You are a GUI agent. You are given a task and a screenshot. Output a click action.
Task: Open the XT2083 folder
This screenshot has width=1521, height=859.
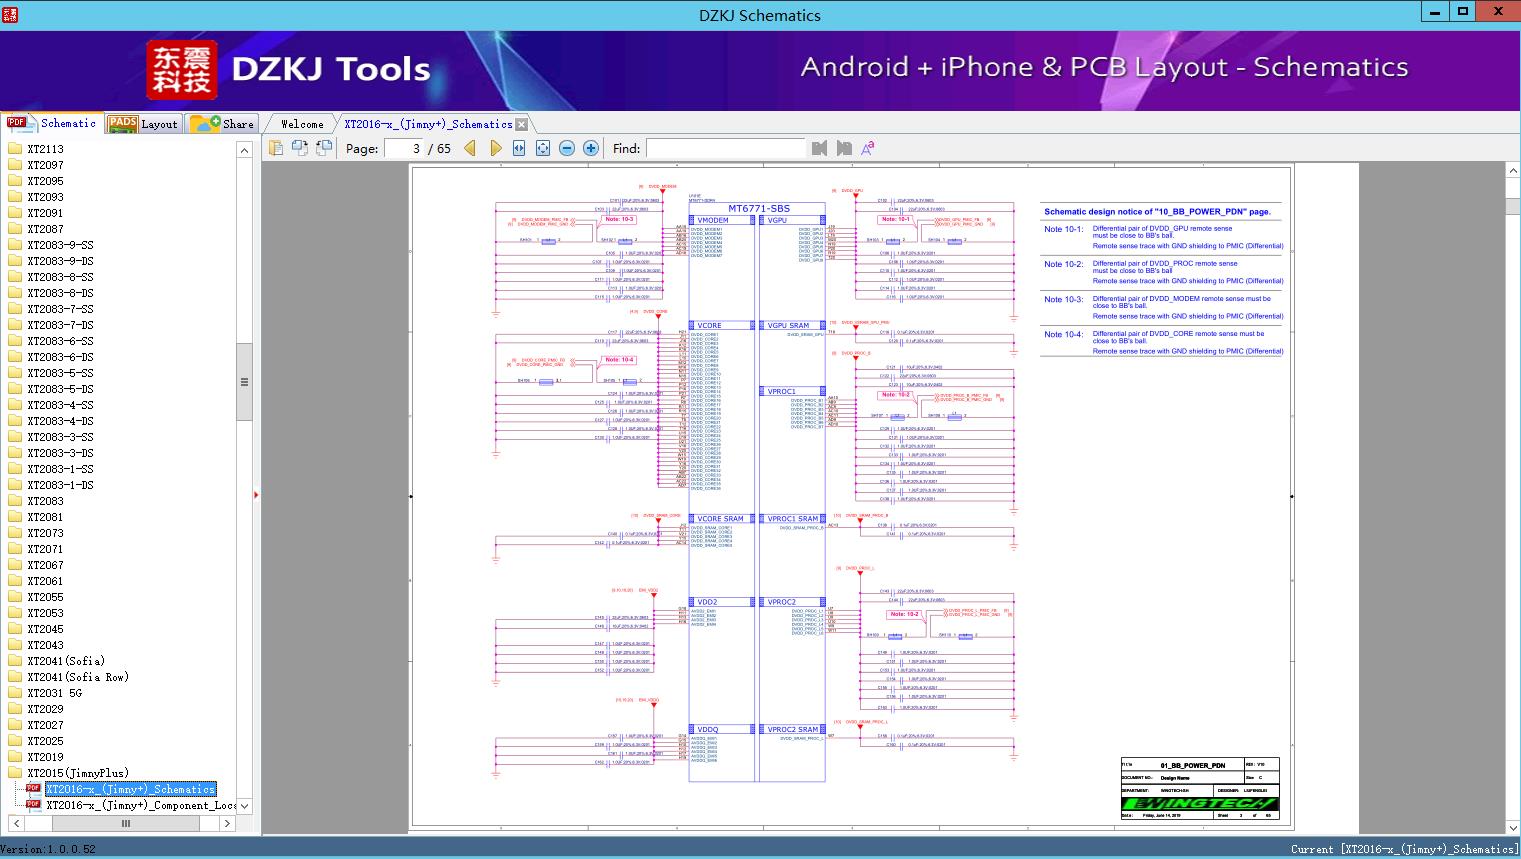tap(36, 501)
